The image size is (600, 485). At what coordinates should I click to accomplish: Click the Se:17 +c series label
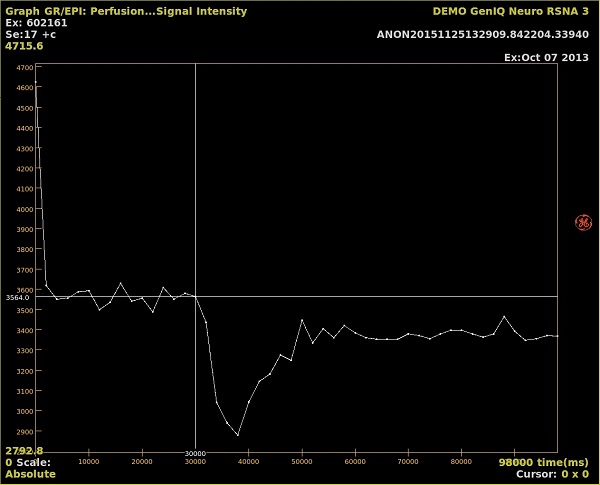pos(30,34)
